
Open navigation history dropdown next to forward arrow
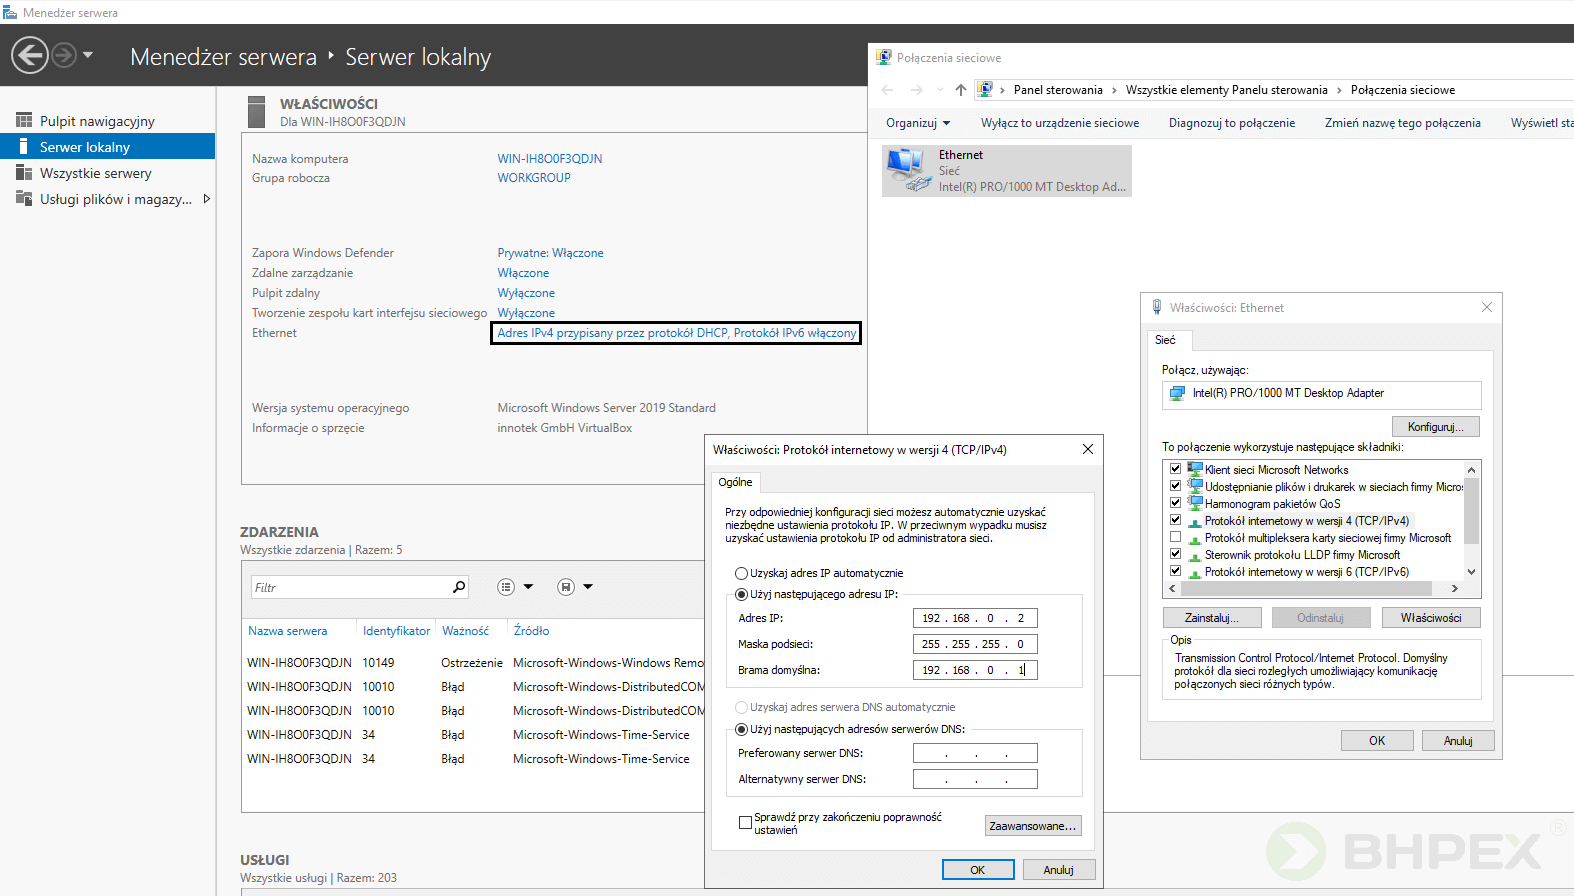[x=88, y=55]
